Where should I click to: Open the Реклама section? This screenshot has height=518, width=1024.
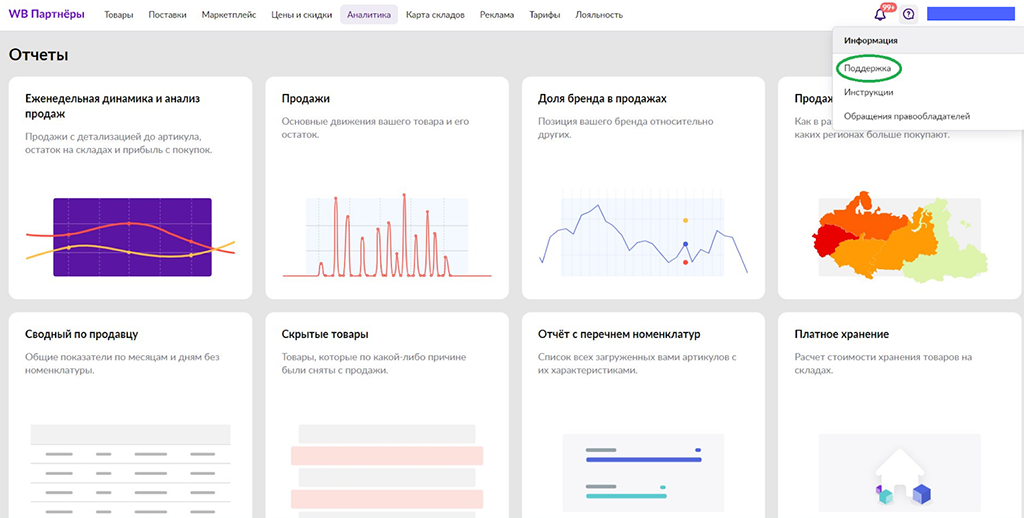pyautogui.click(x=496, y=15)
